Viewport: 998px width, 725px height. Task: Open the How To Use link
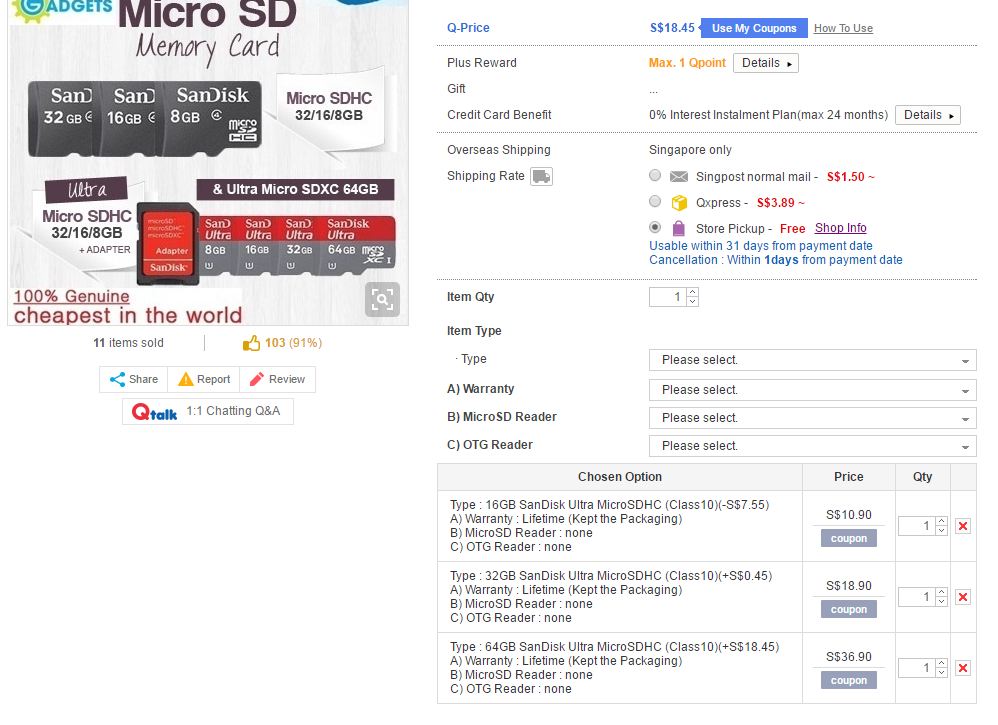(x=843, y=28)
